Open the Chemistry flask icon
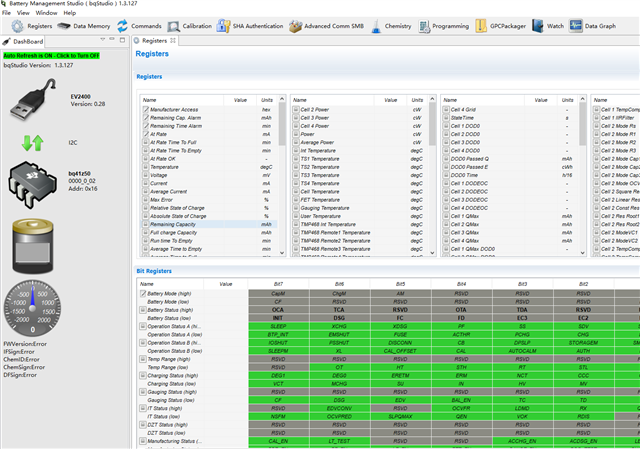The width and height of the screenshot is (640, 449). tap(376, 27)
